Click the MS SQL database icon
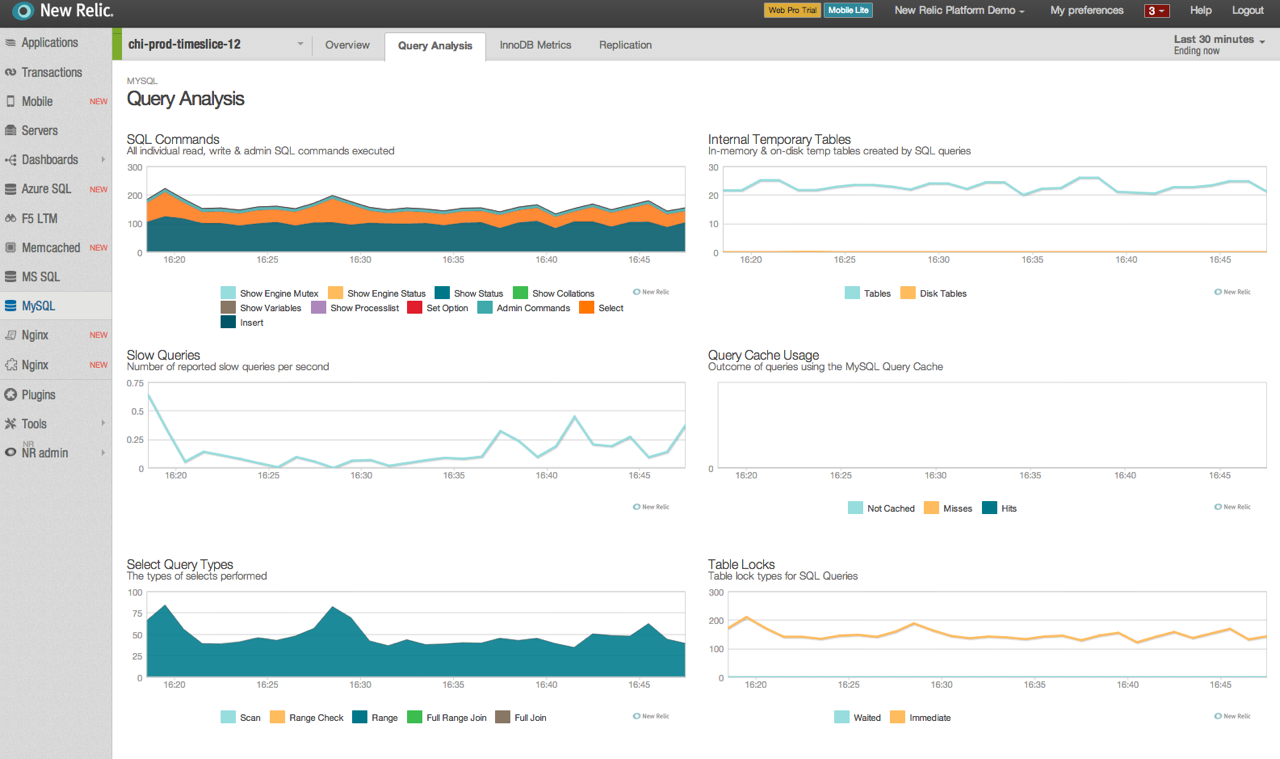Image resolution: width=1280 pixels, height=759 pixels. (11, 276)
